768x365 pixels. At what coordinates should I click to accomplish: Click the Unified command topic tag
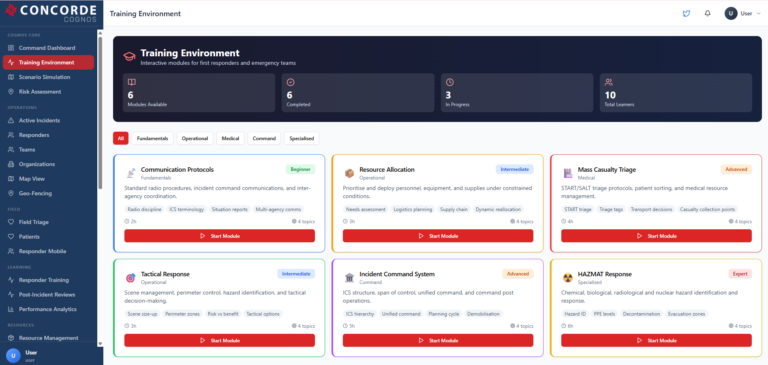401,314
